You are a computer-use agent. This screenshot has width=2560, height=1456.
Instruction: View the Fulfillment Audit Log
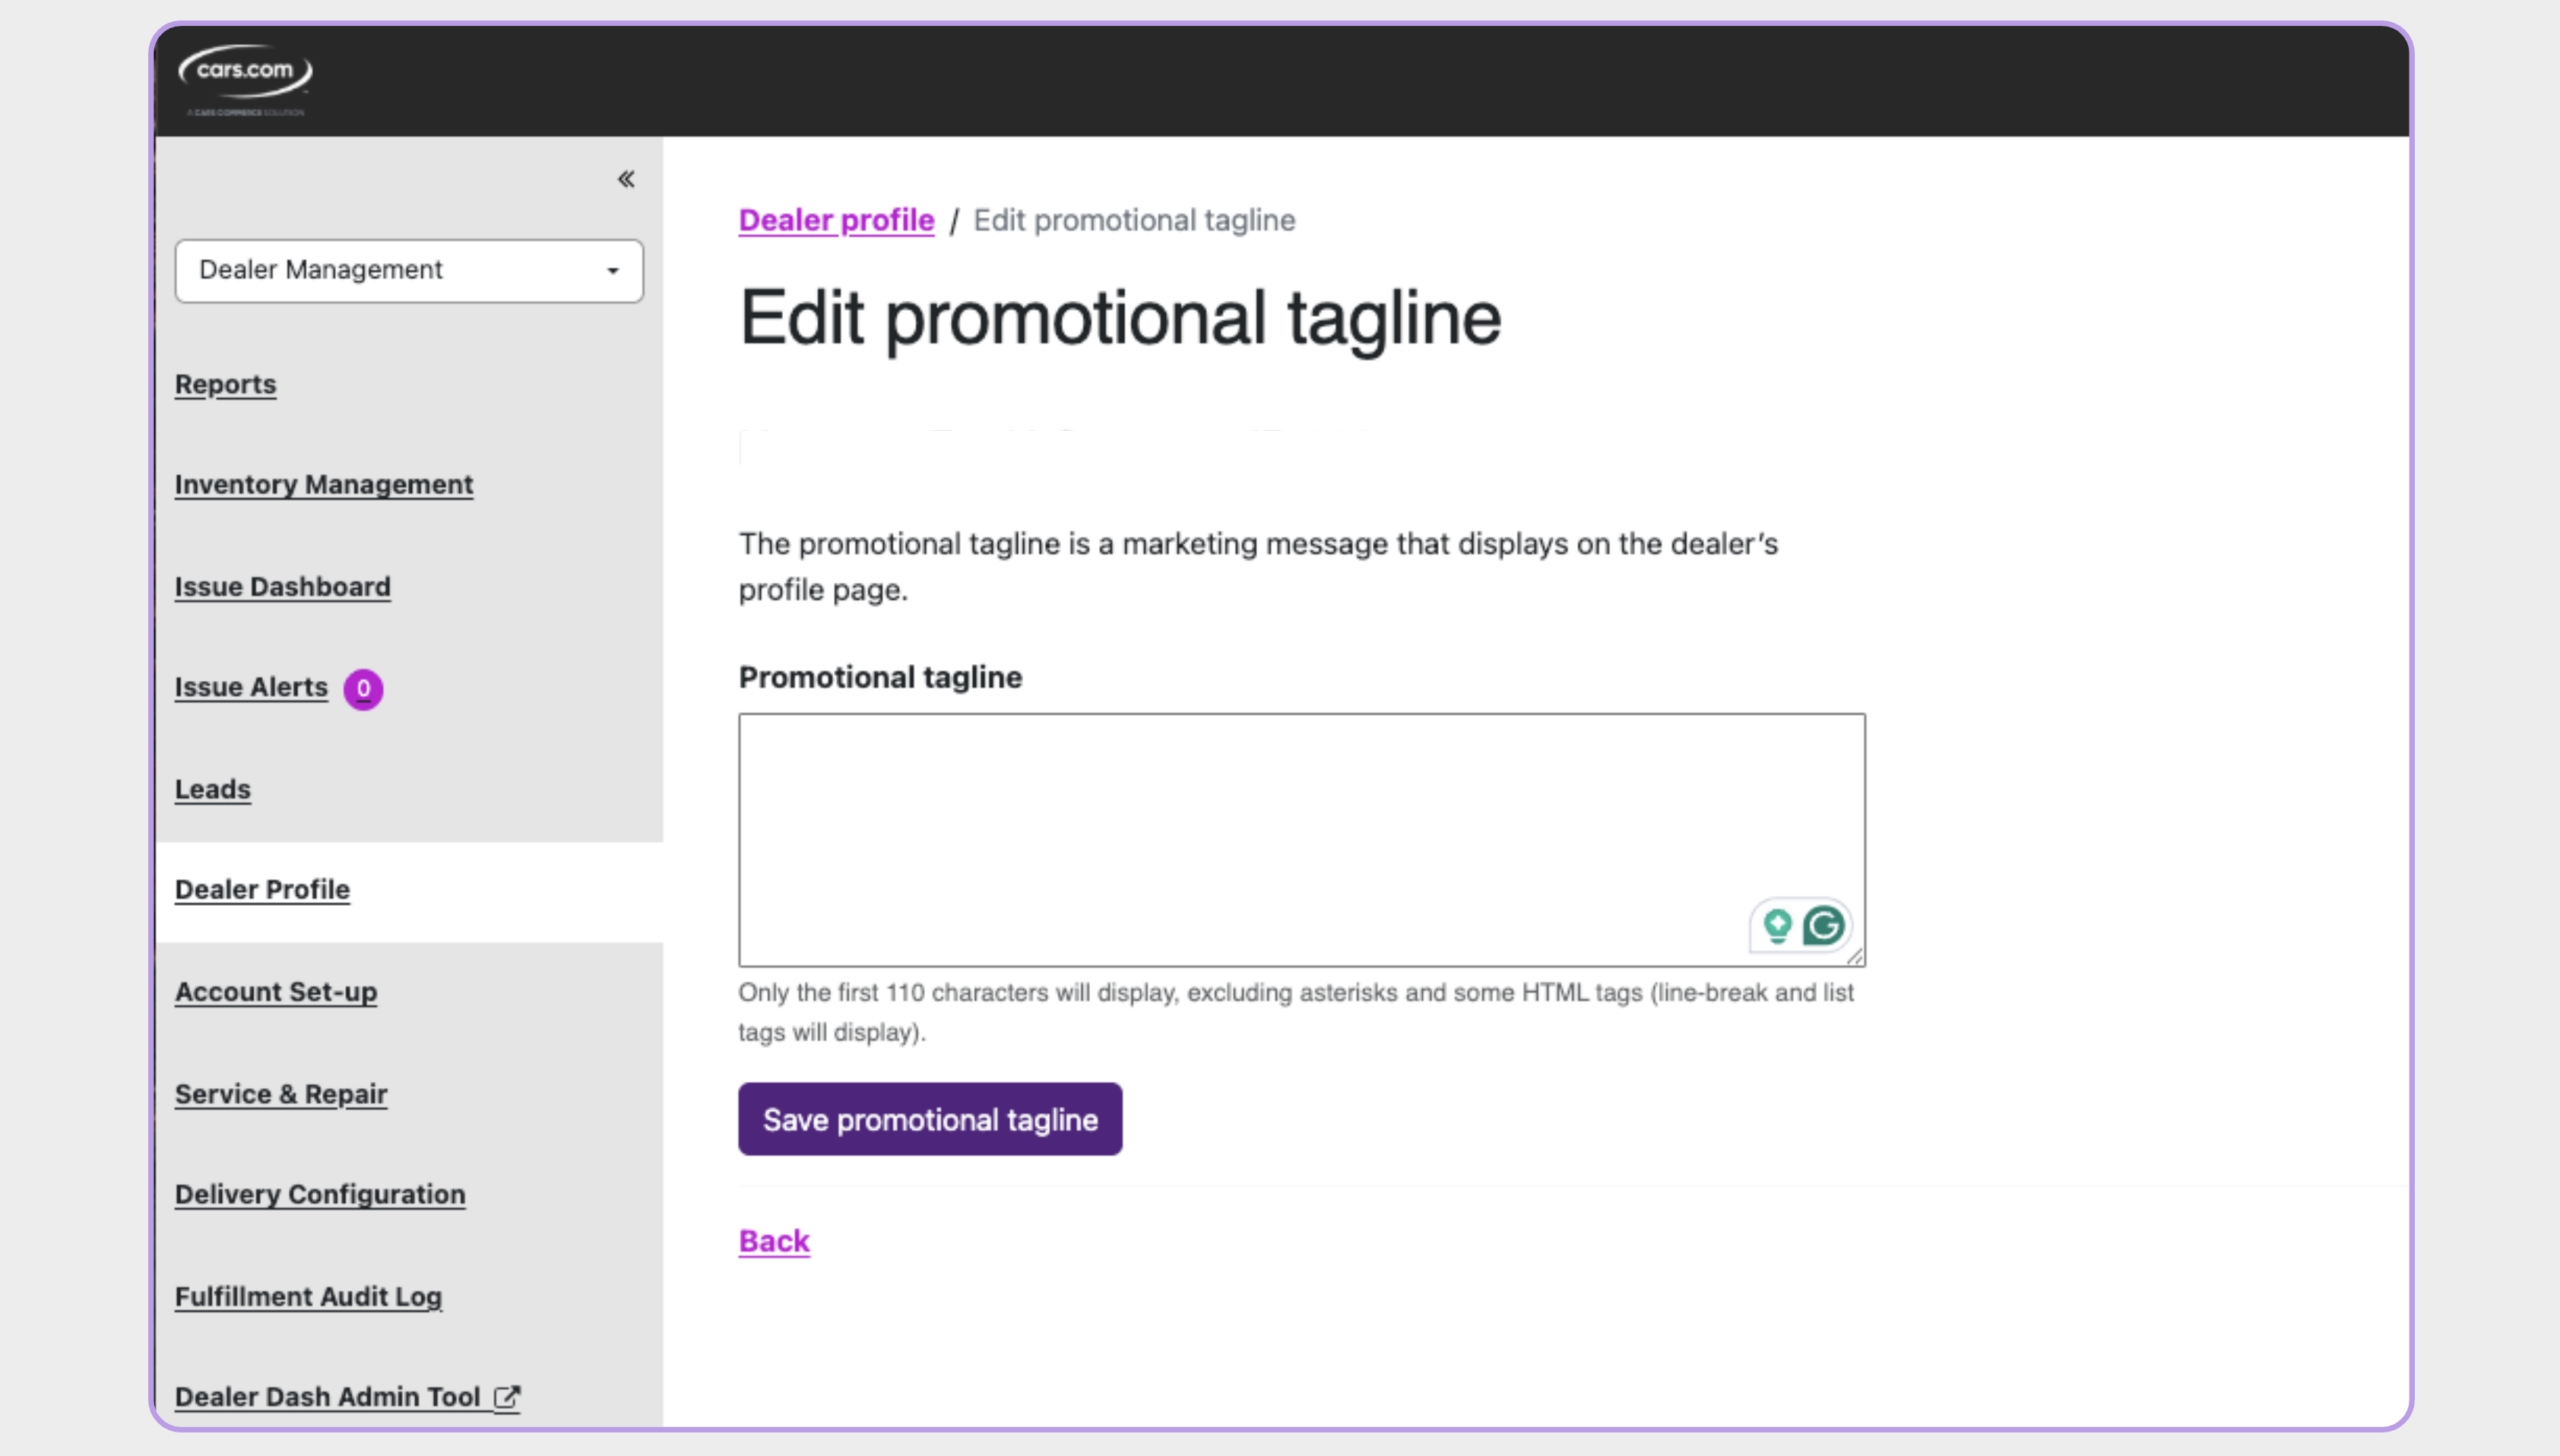point(308,1296)
